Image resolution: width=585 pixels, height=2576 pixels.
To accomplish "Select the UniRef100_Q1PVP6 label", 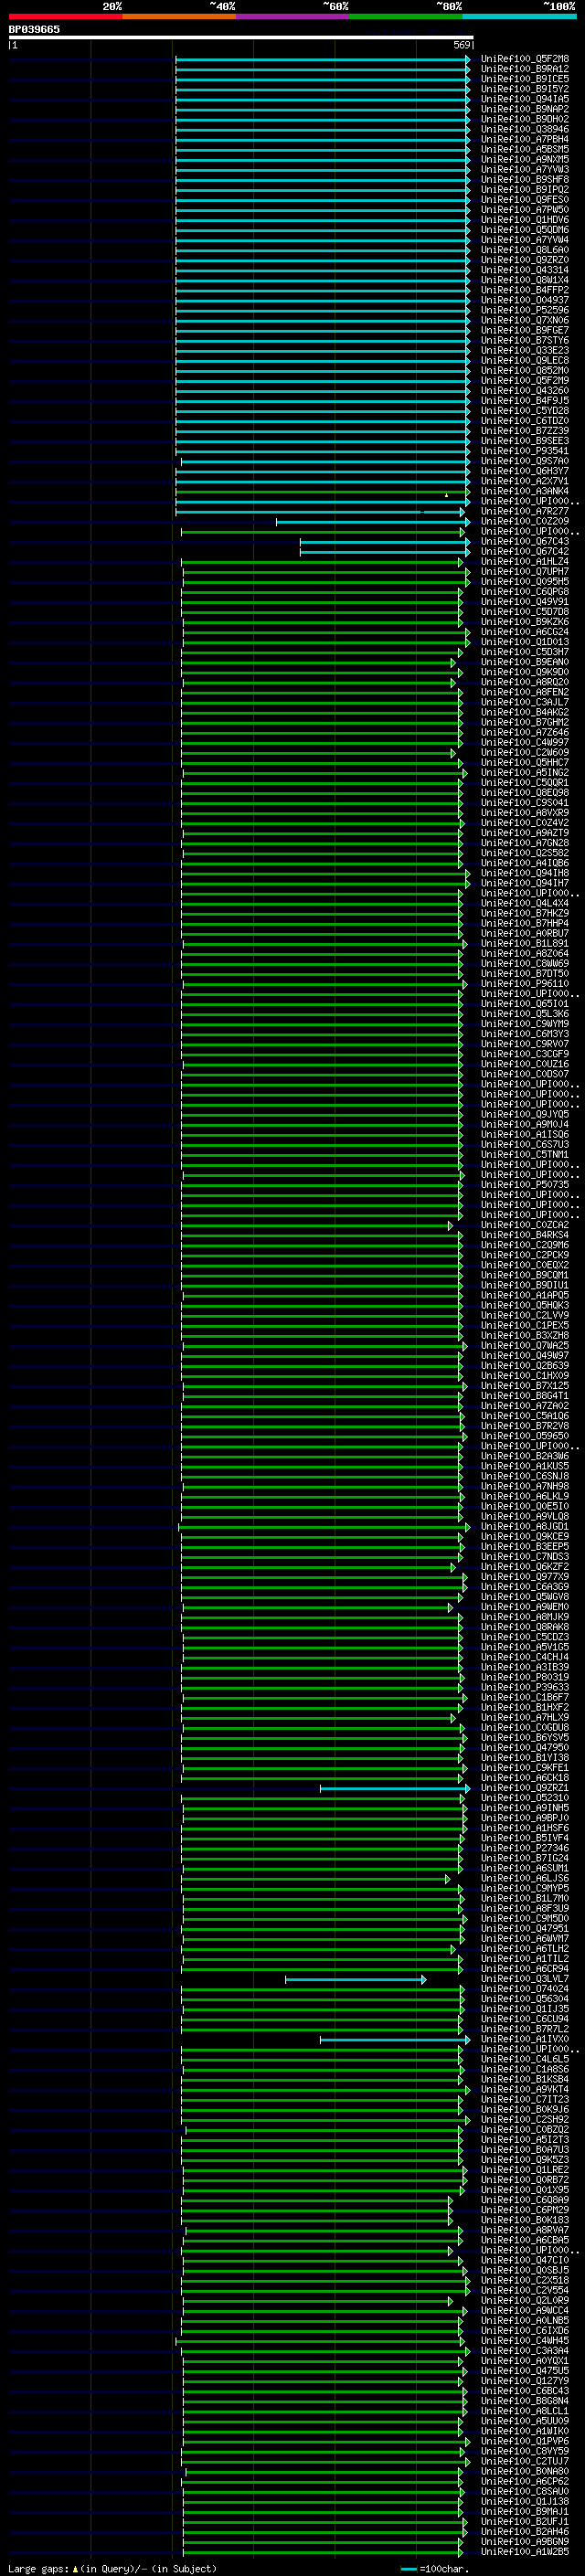I will [x=525, y=2441].
